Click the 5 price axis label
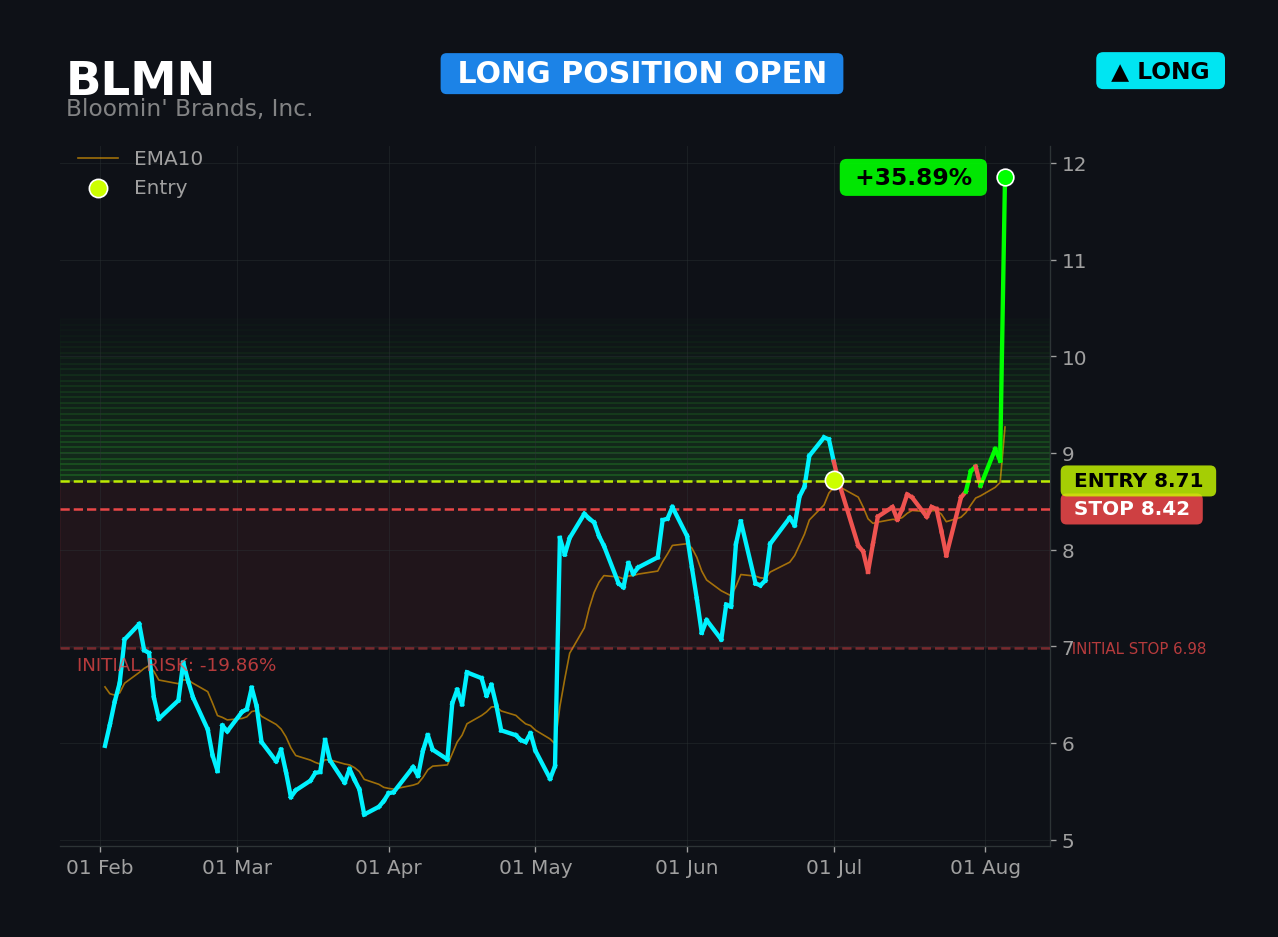Screen dimensions: 1278x937 1068,841
